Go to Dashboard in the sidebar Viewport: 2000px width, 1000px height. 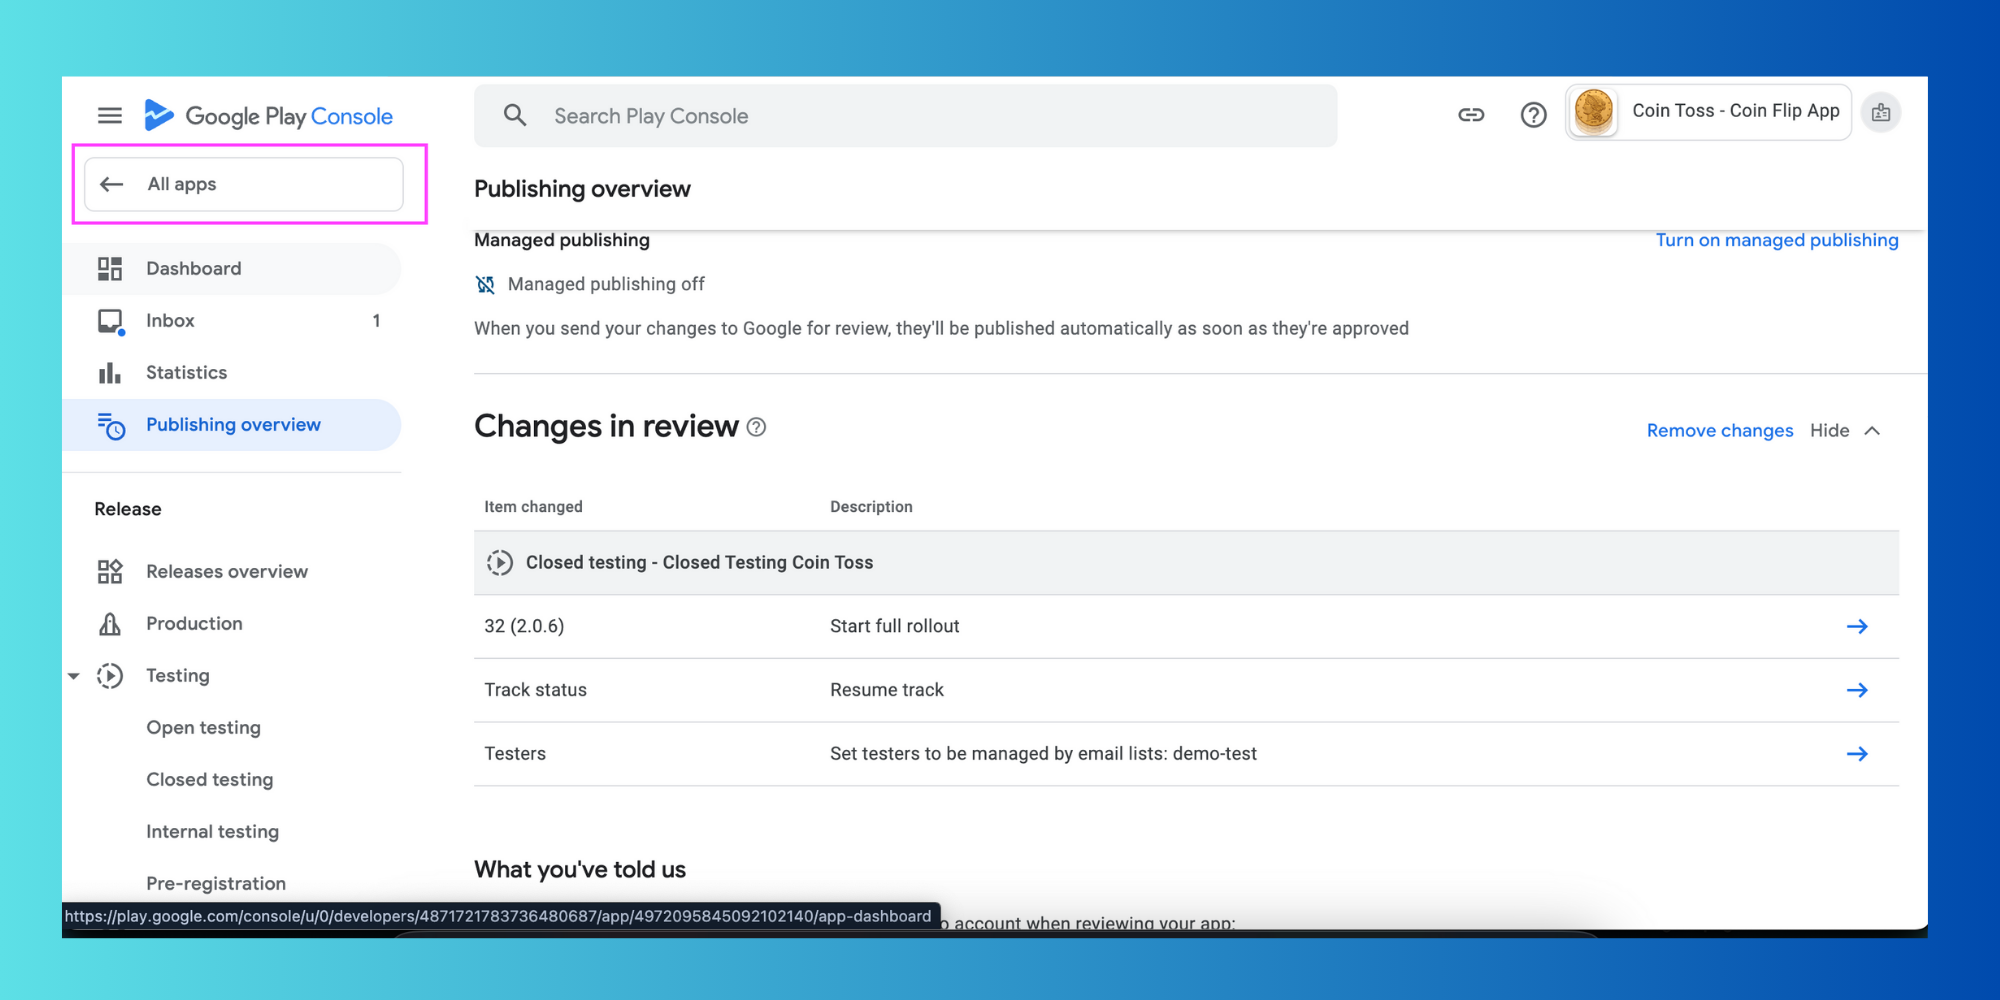[x=232, y=269]
